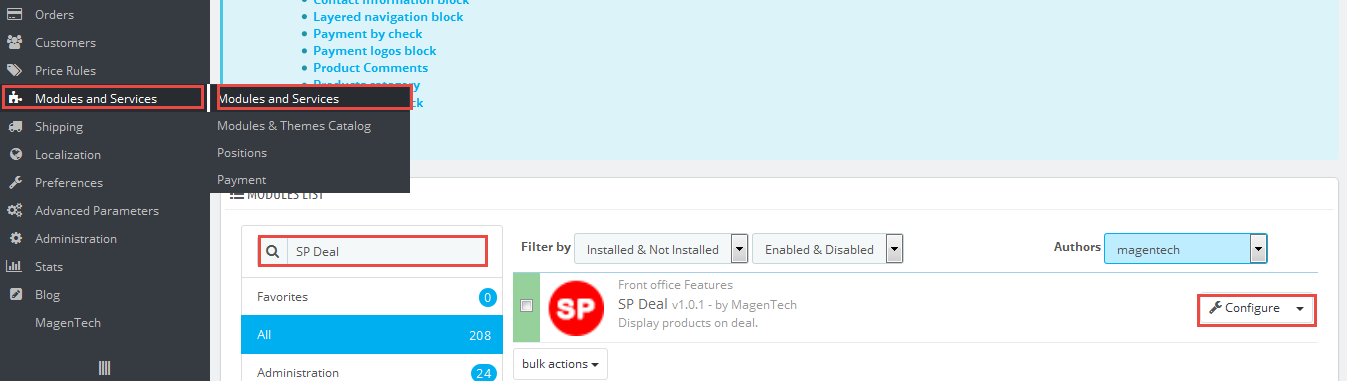Image resolution: width=1347 pixels, height=381 pixels.
Task: Open the Payment logos block link
Action: click(x=374, y=51)
